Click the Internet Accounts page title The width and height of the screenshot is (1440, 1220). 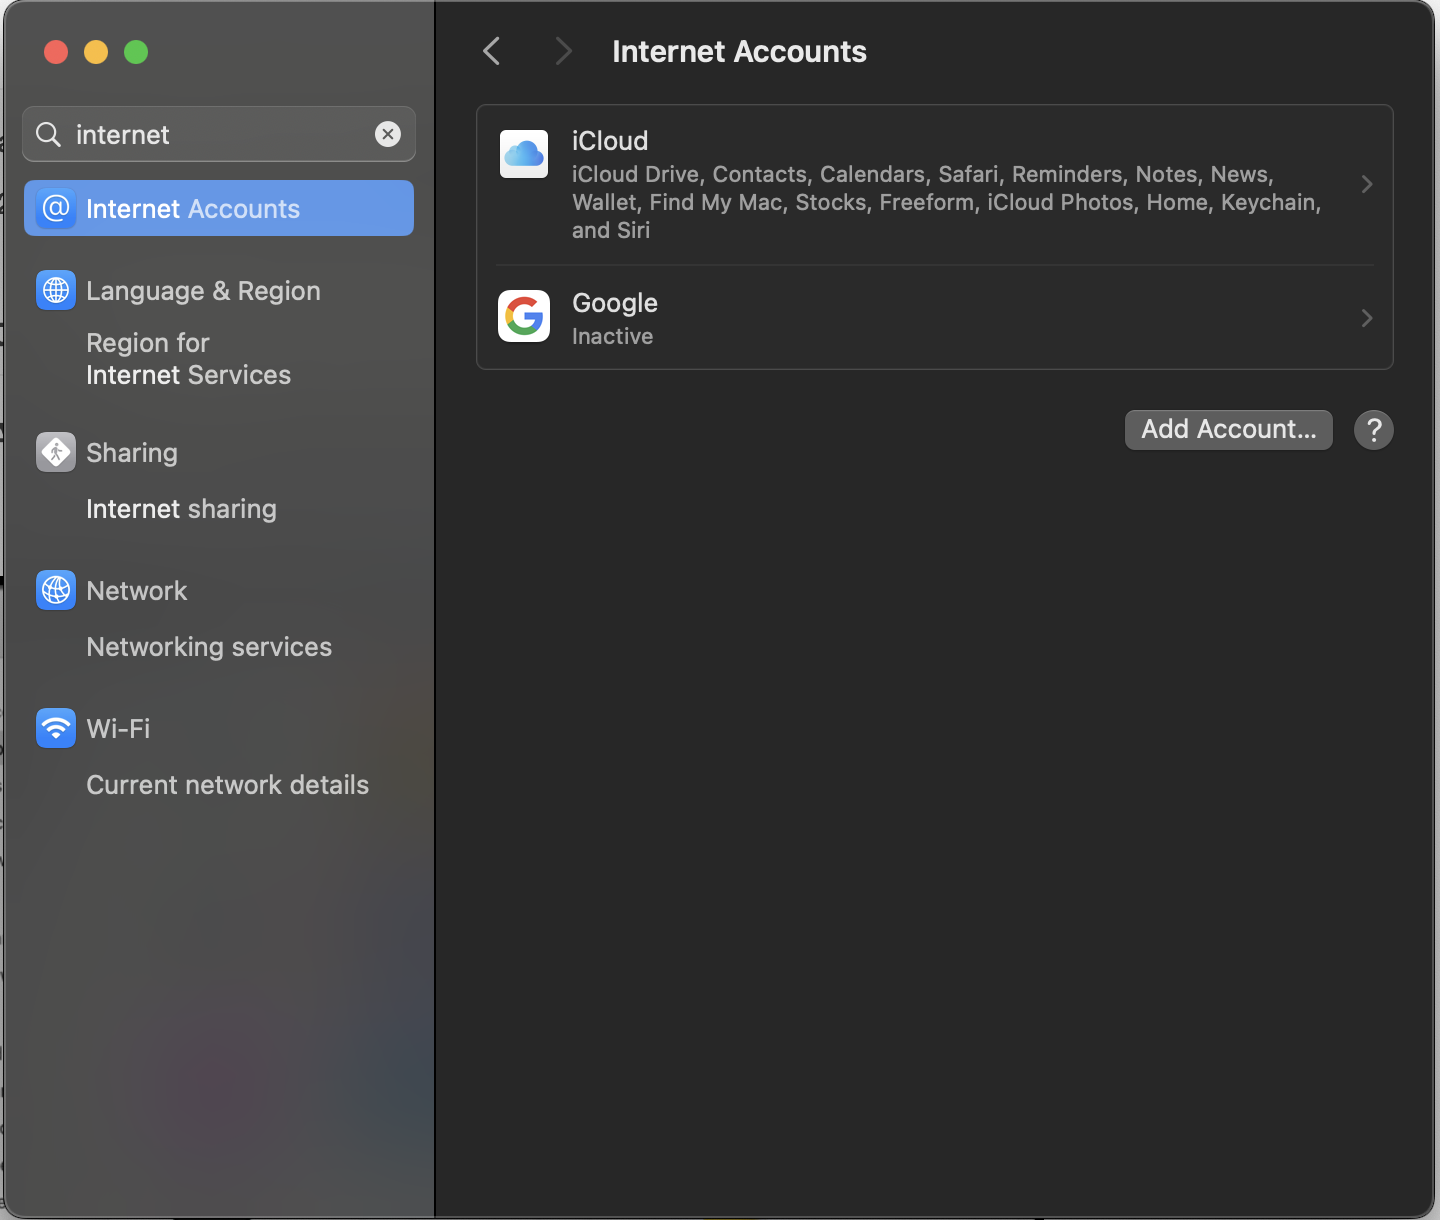pyautogui.click(x=739, y=52)
